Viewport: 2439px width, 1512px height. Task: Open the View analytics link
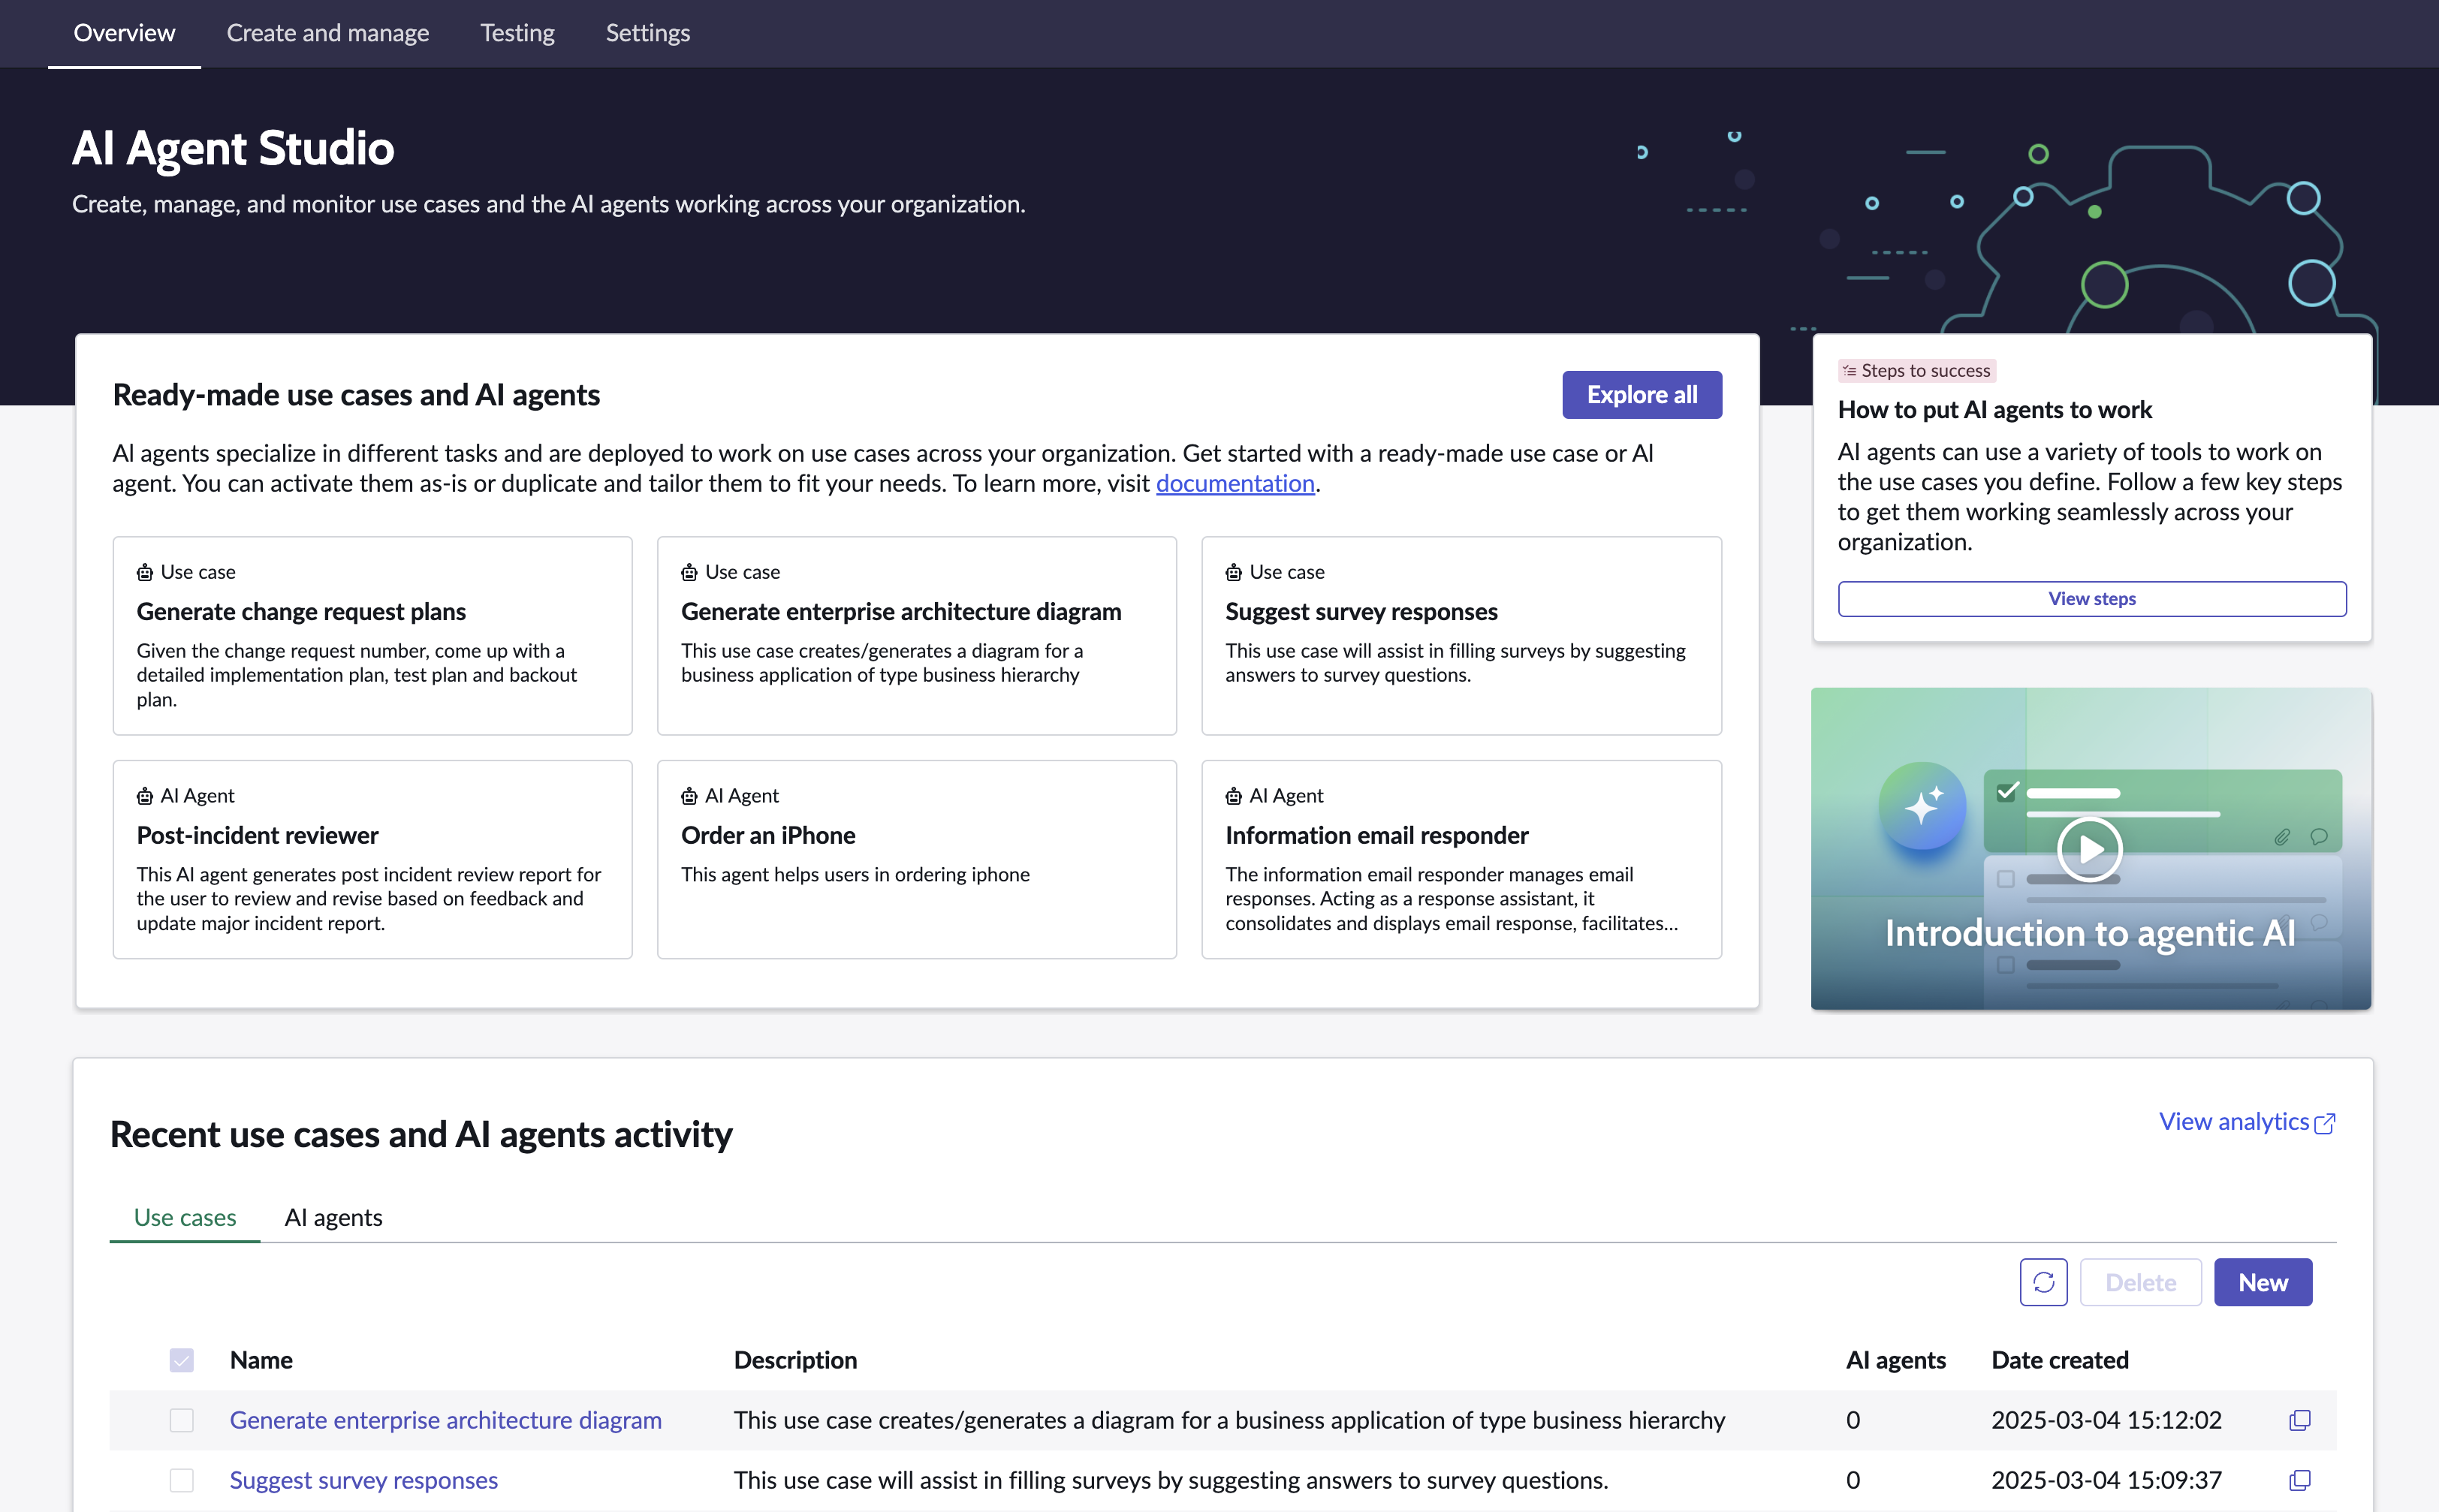[x=2234, y=1122]
